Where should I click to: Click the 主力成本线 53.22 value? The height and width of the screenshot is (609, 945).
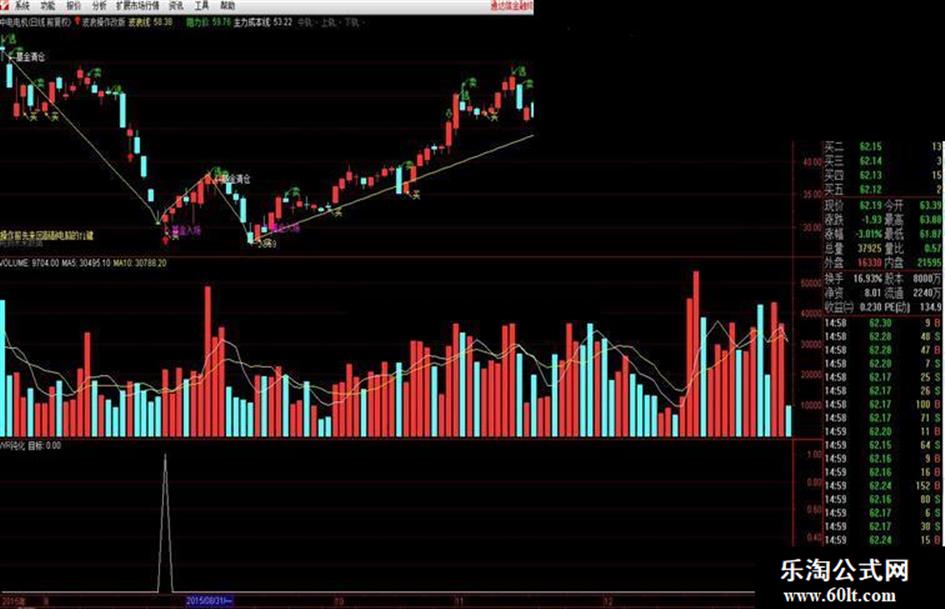click(x=263, y=22)
